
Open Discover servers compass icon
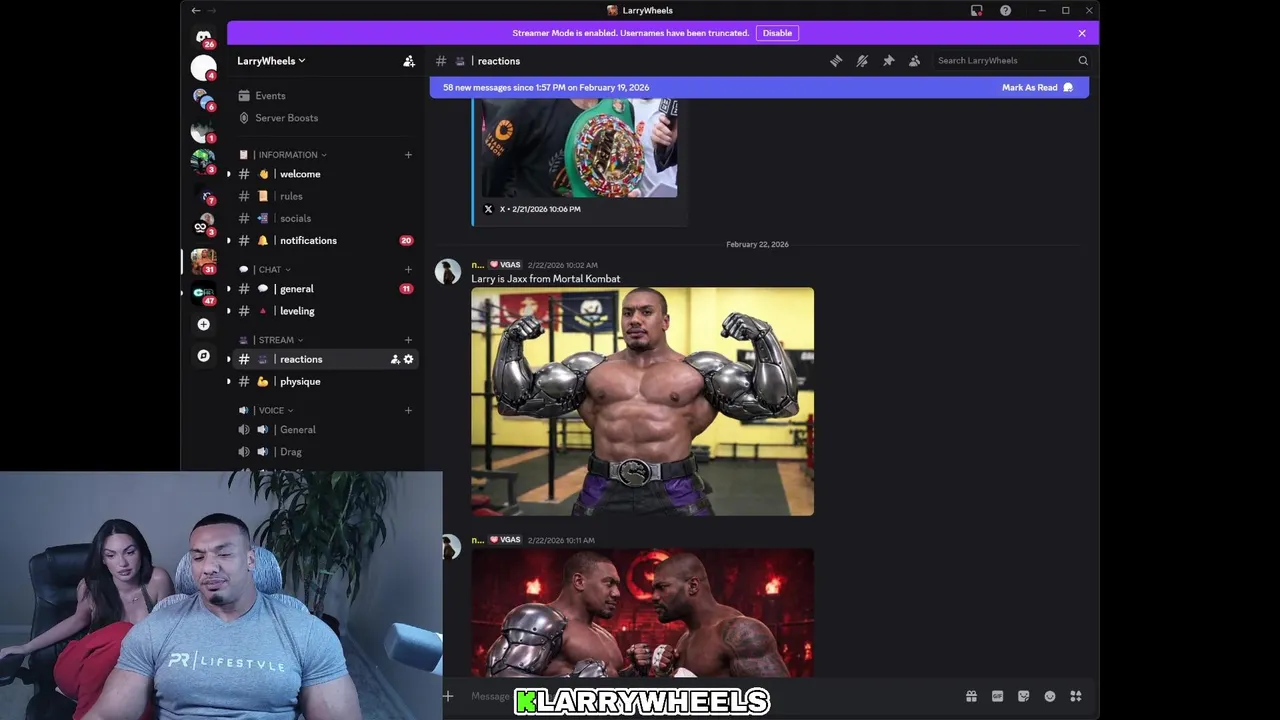(203, 356)
